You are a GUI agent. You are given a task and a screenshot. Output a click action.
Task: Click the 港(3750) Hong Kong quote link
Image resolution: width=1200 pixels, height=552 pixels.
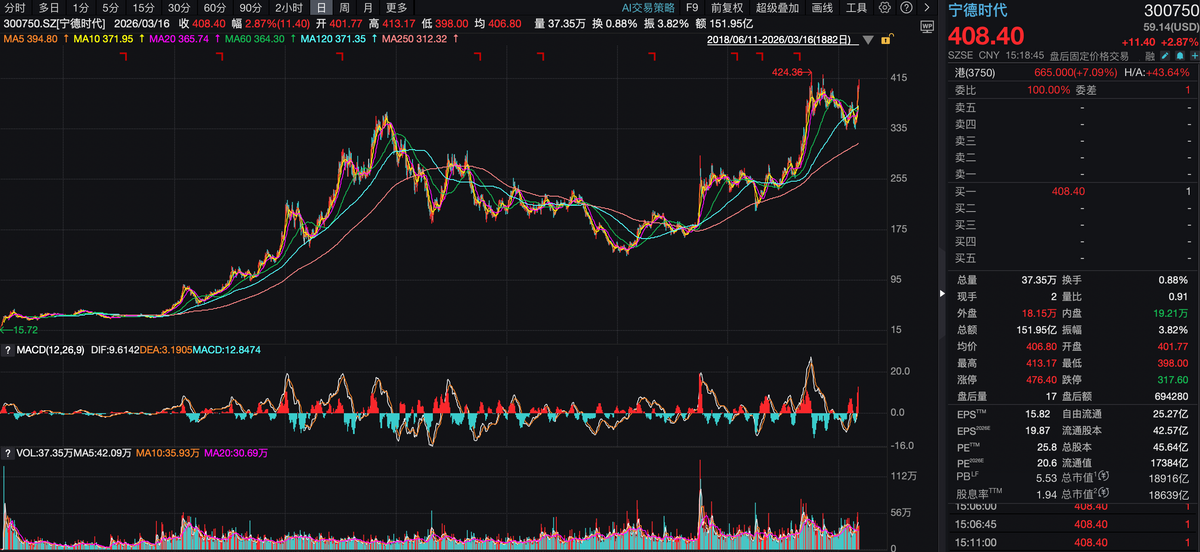pos(974,73)
